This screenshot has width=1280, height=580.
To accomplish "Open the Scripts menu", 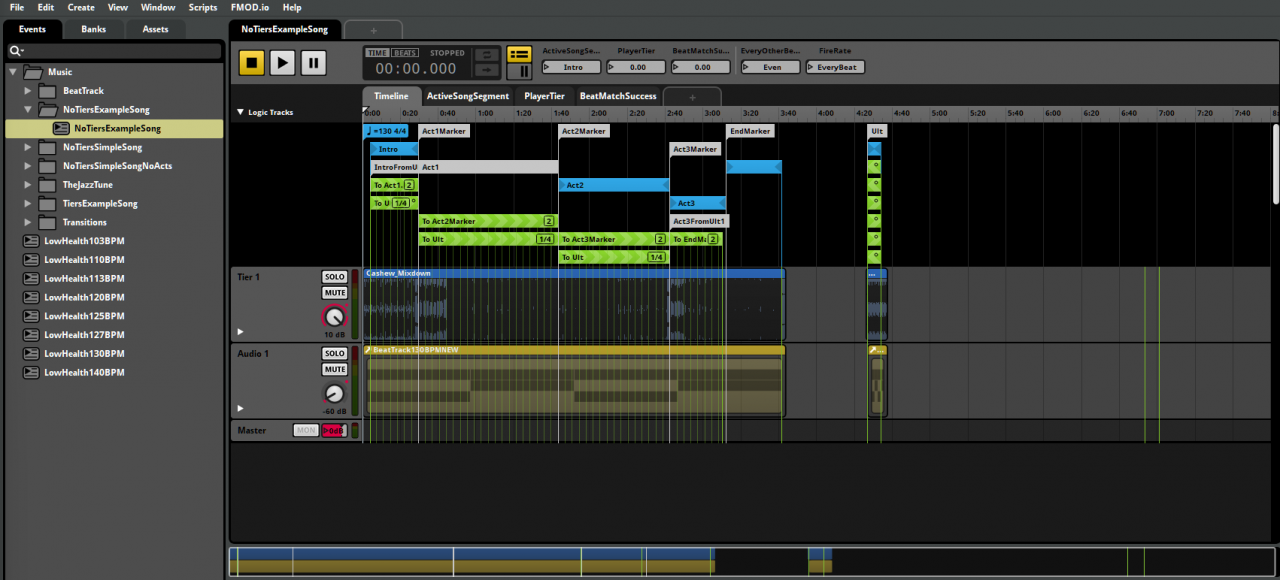I will [x=202, y=7].
